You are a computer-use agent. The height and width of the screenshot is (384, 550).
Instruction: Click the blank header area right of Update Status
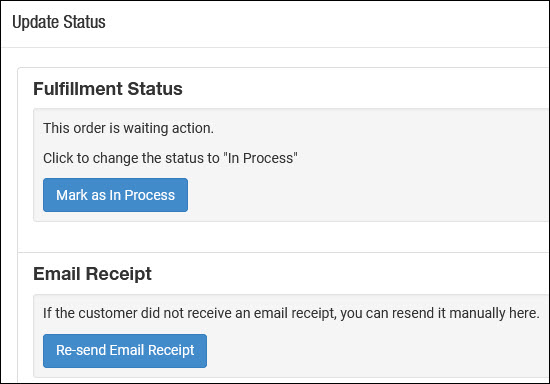pos(326,22)
